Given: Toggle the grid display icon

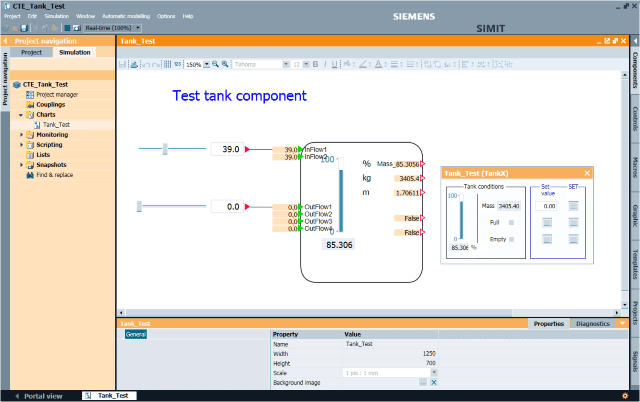Looking at the screenshot, I should 167,64.
